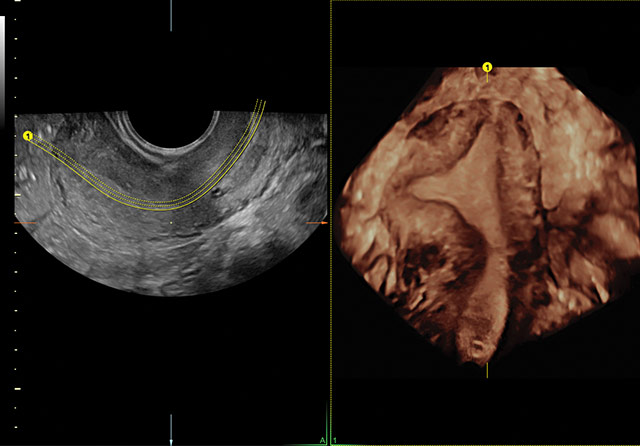
Task: Click the orange plane marker on the left edge
Action: [x=24, y=221]
